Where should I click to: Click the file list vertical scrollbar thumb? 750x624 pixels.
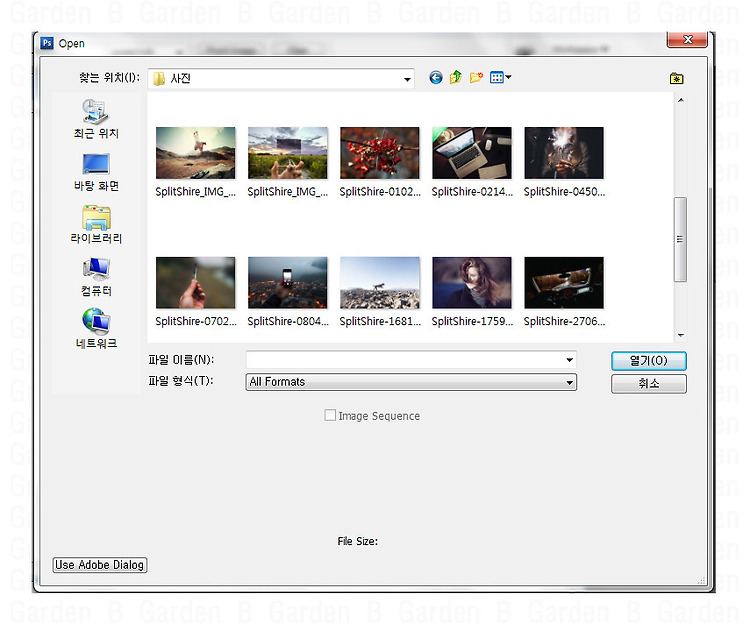pos(680,239)
